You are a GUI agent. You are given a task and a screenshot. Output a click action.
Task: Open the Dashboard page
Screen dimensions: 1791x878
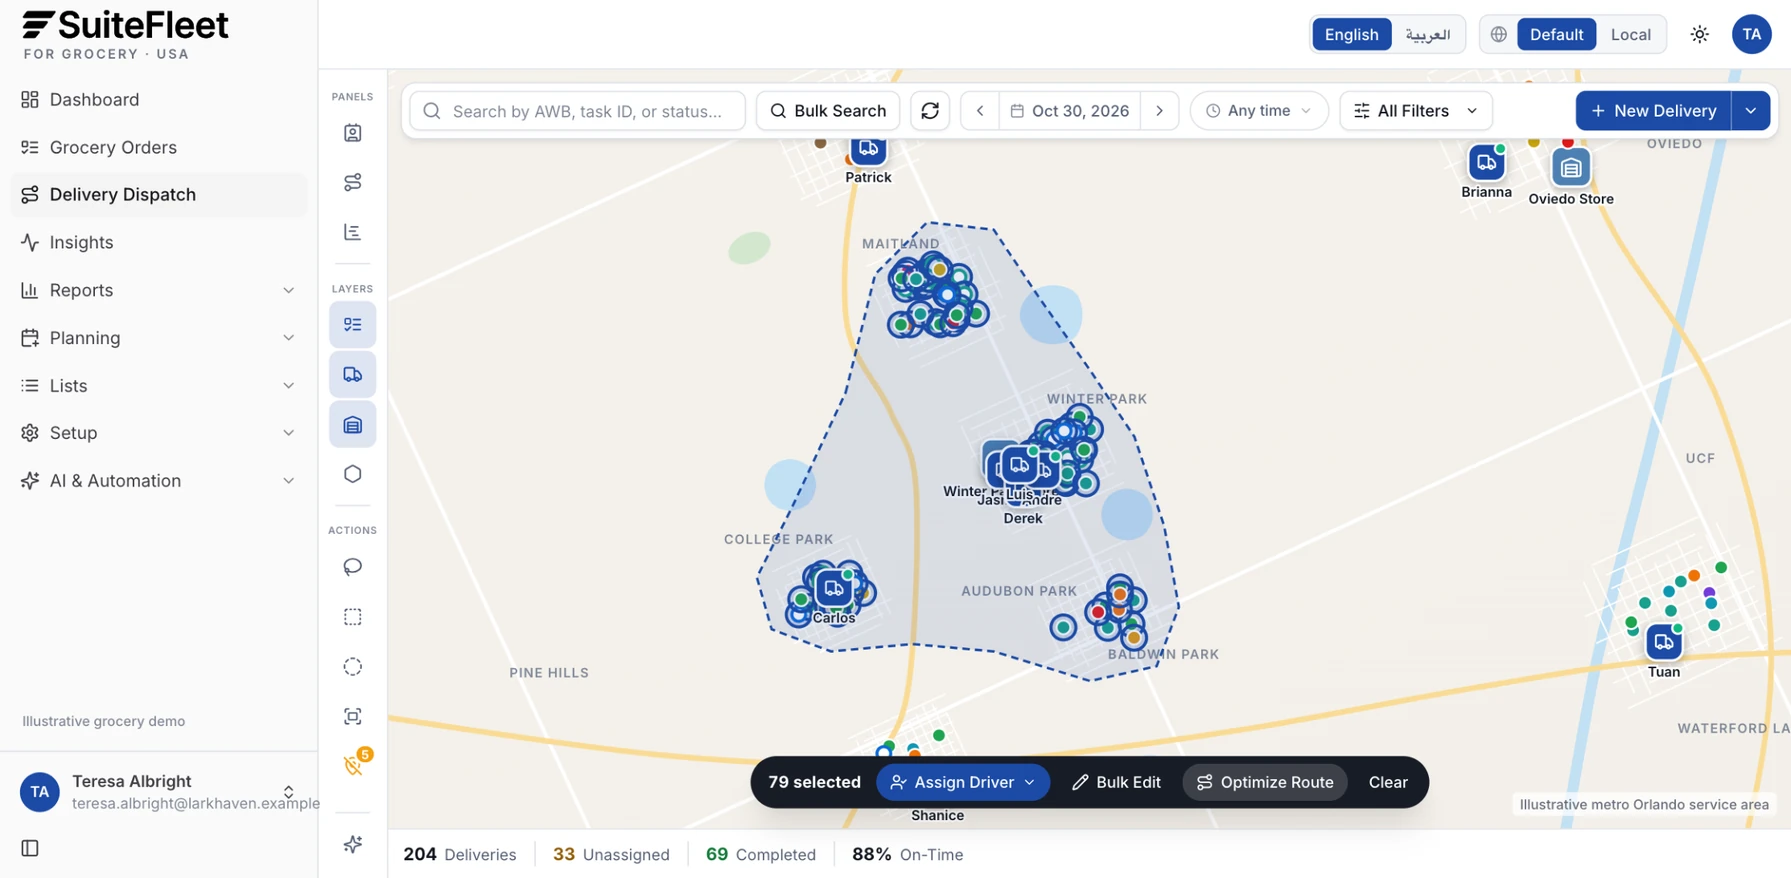point(159,99)
